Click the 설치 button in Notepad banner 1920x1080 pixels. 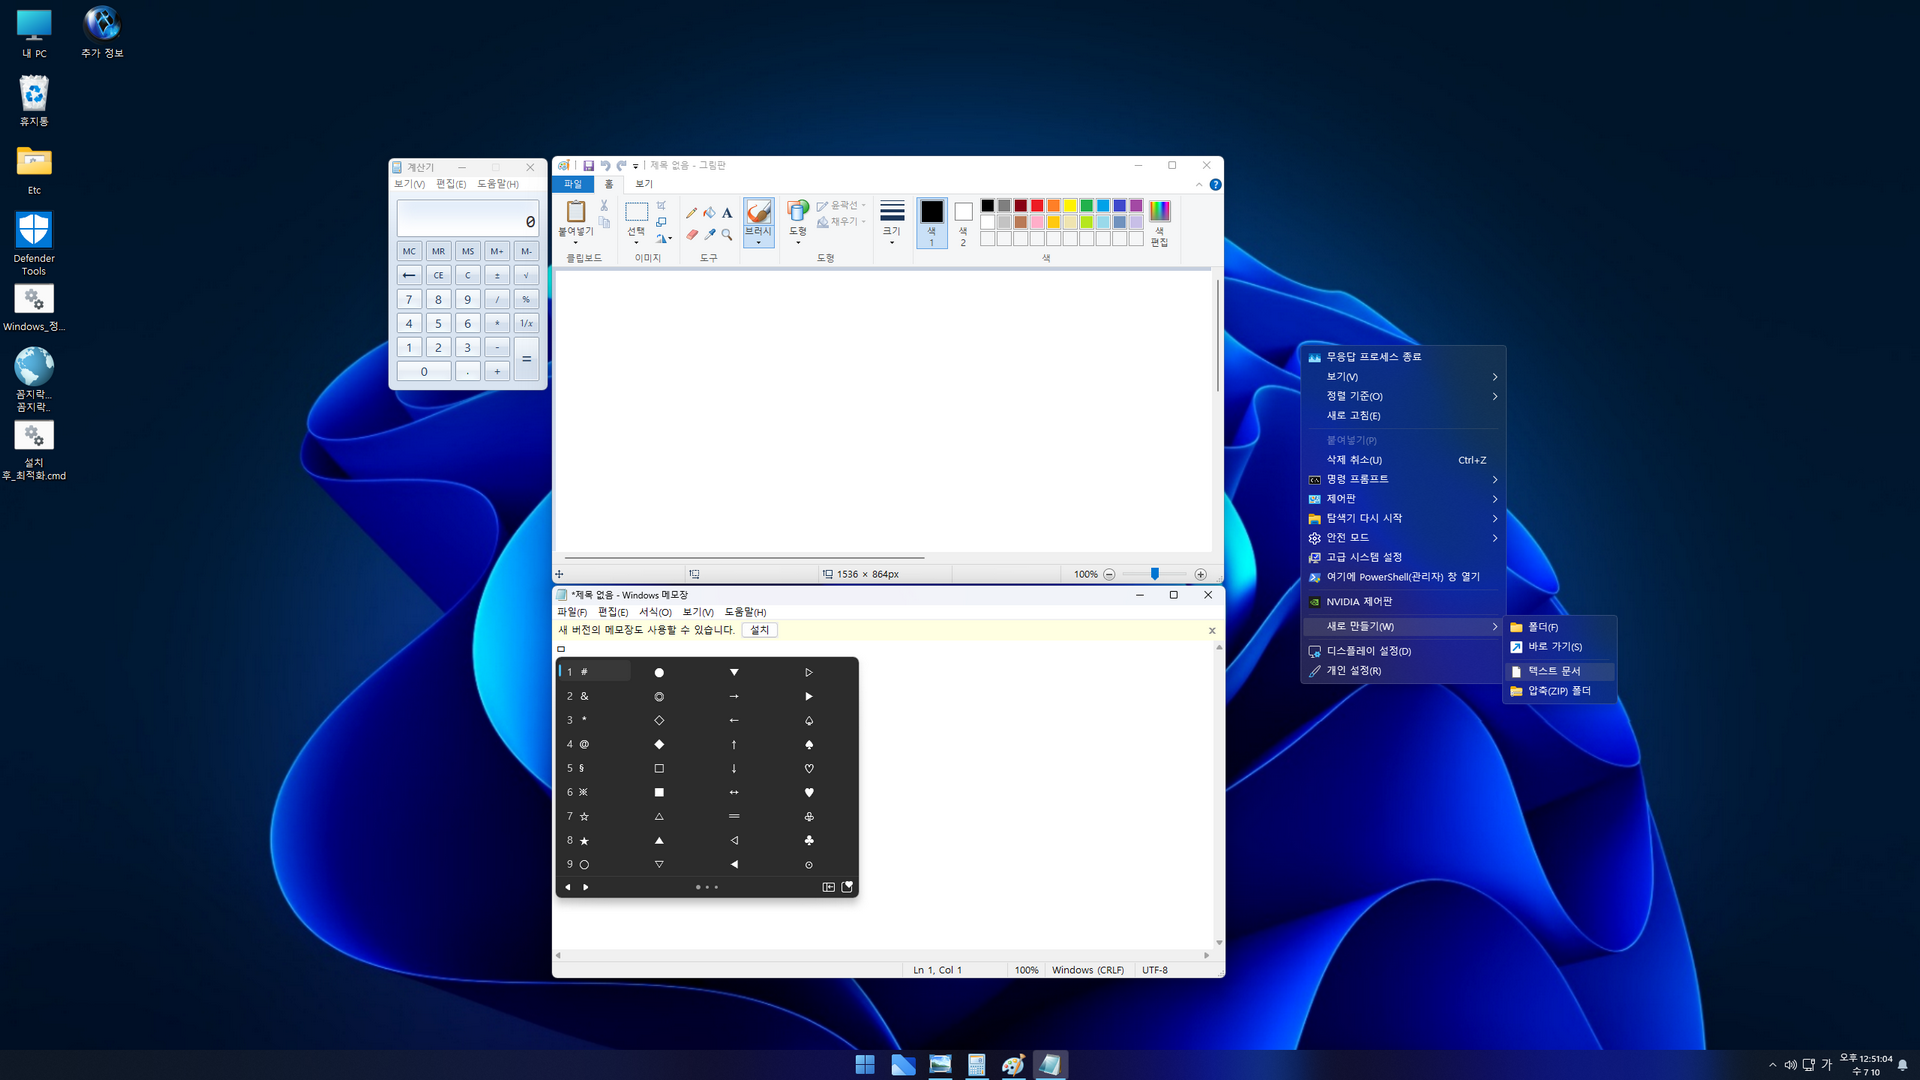click(760, 630)
